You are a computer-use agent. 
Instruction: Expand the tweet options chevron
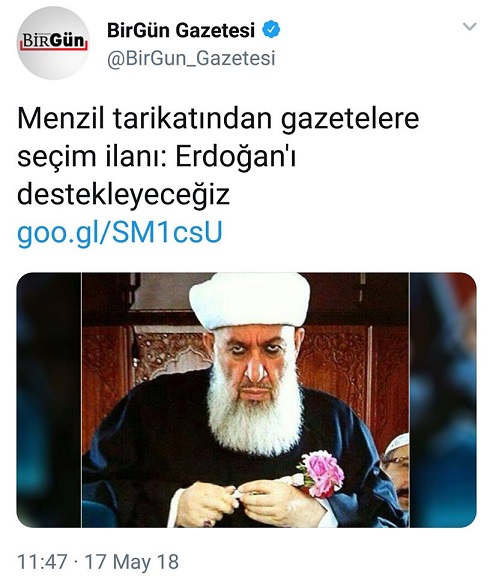click(x=469, y=27)
